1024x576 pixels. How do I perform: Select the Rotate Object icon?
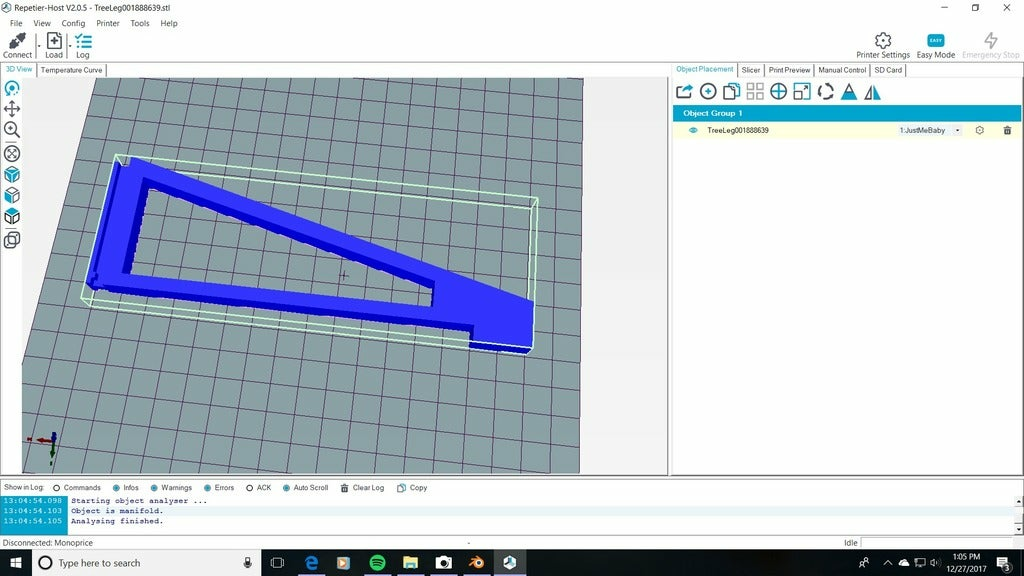coord(827,91)
